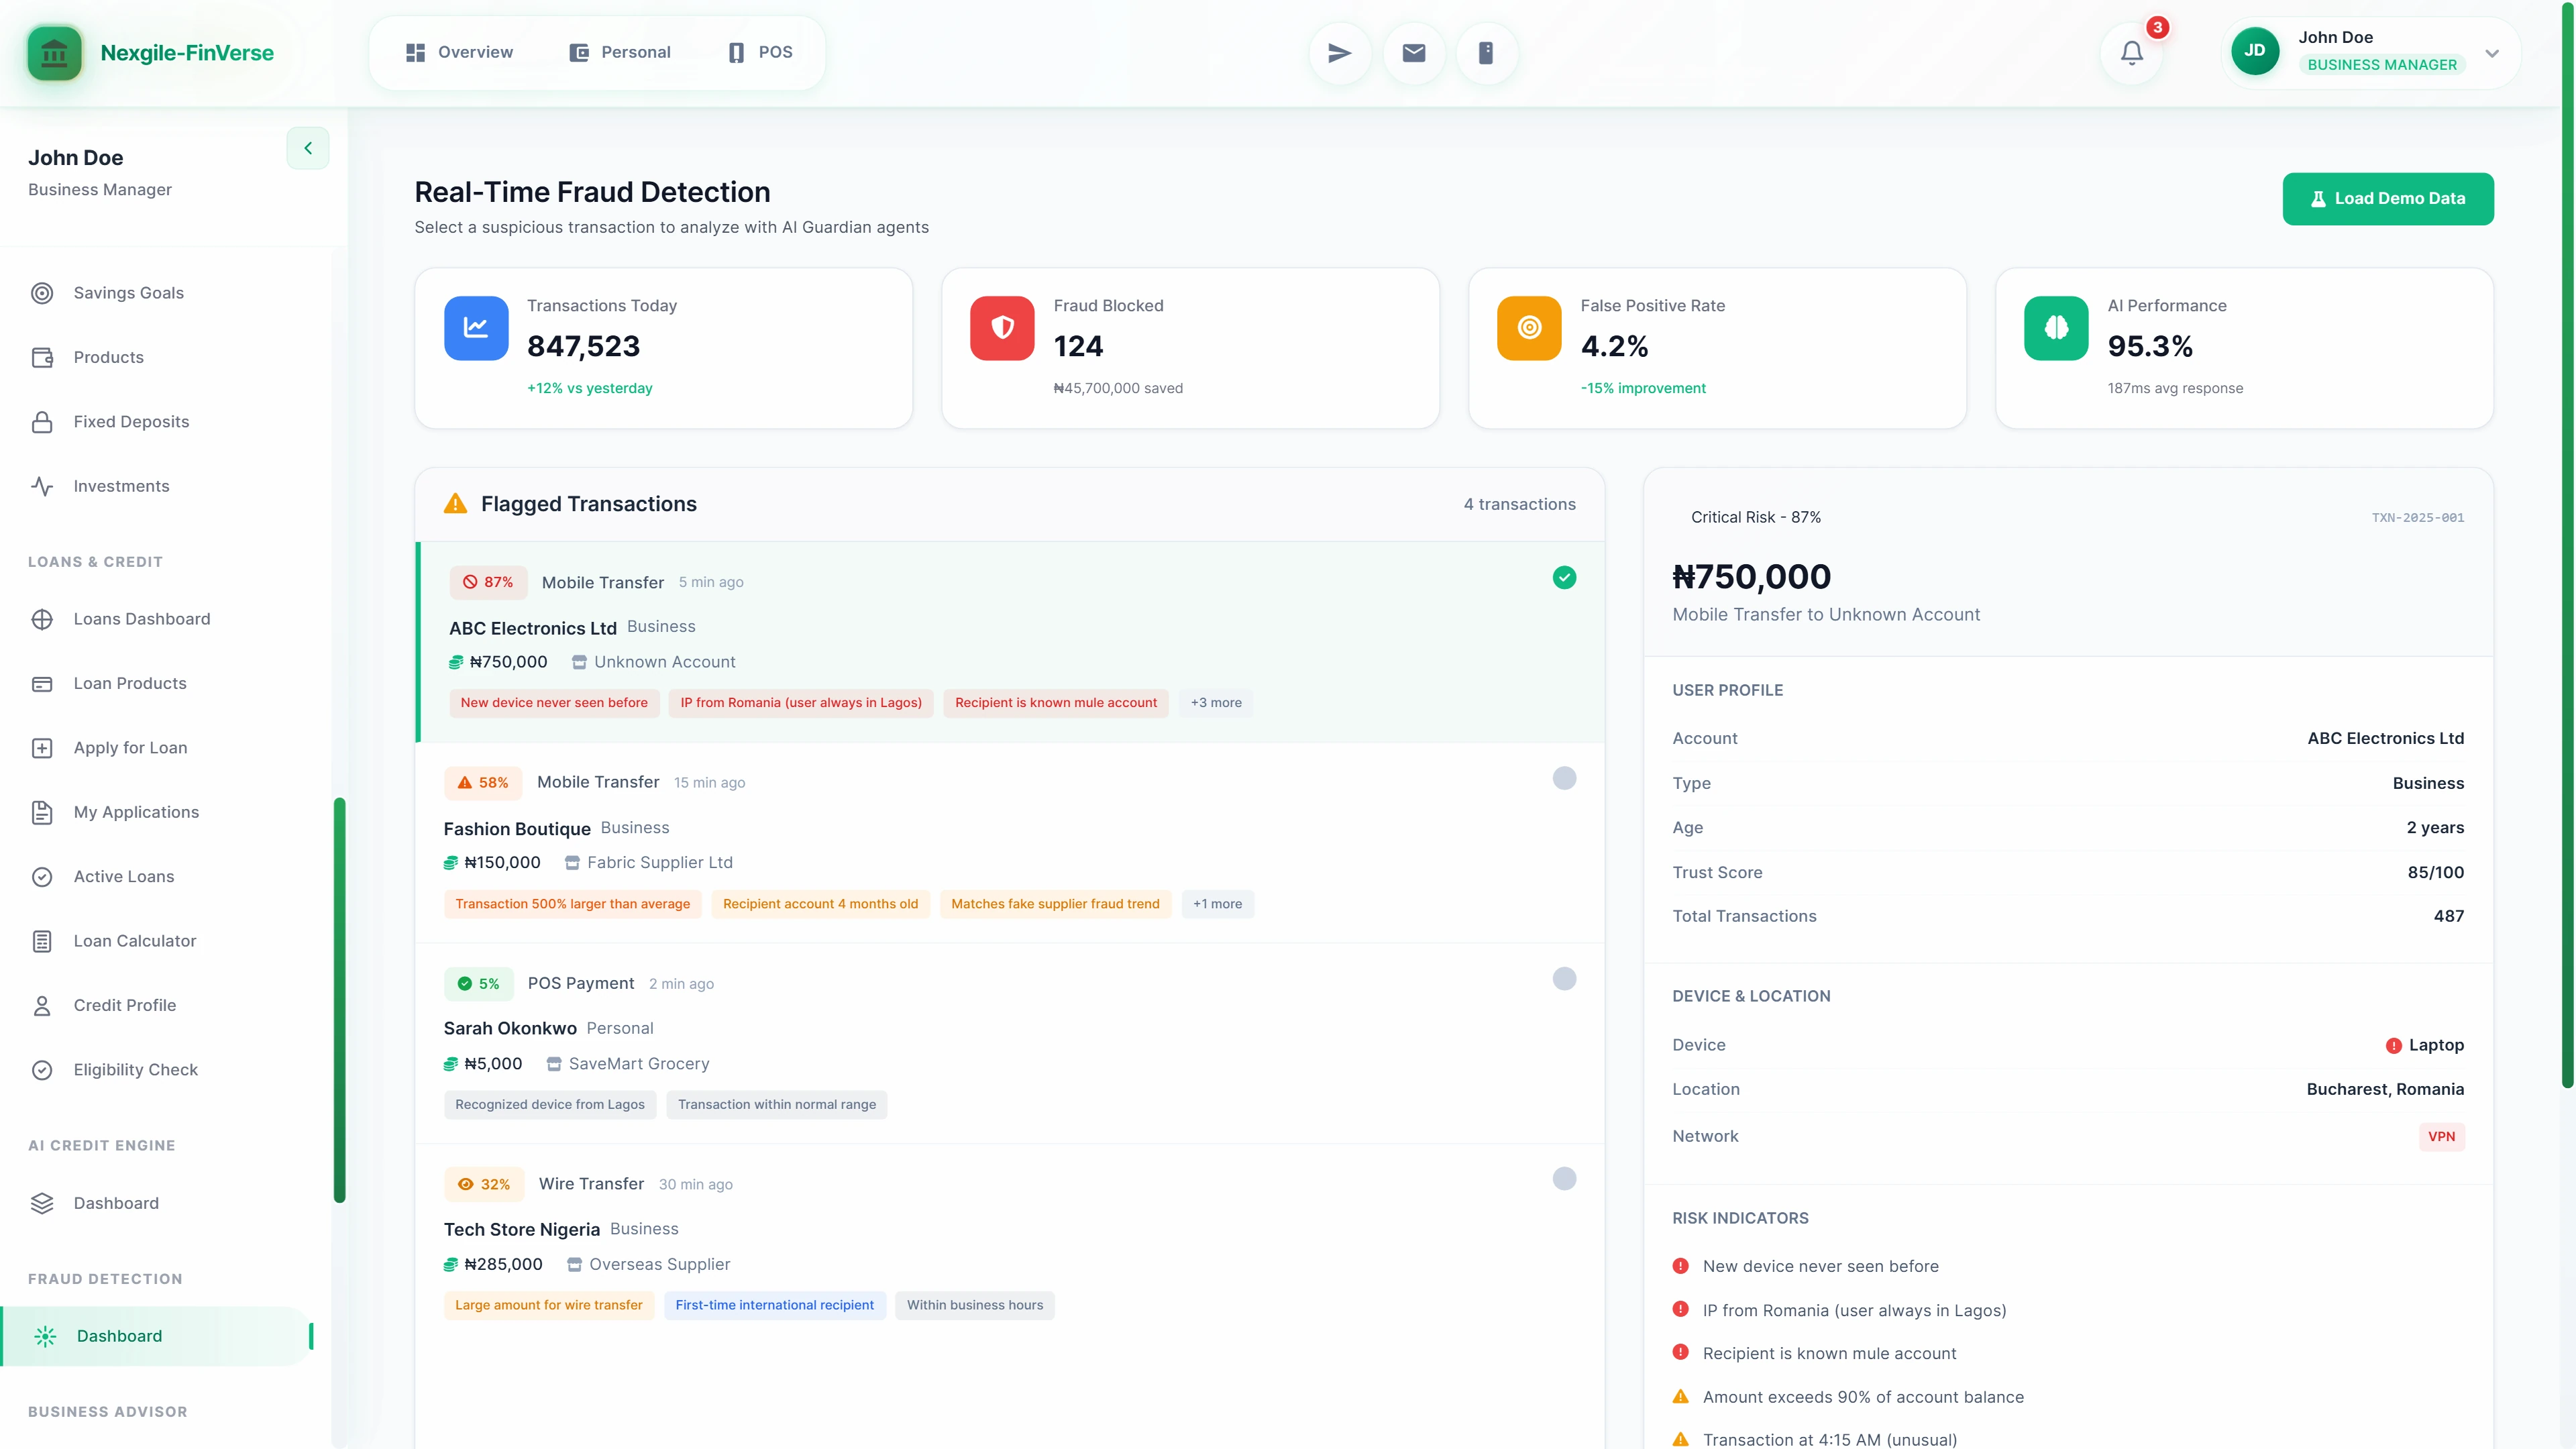Open the Savings Goals section

[127, 292]
